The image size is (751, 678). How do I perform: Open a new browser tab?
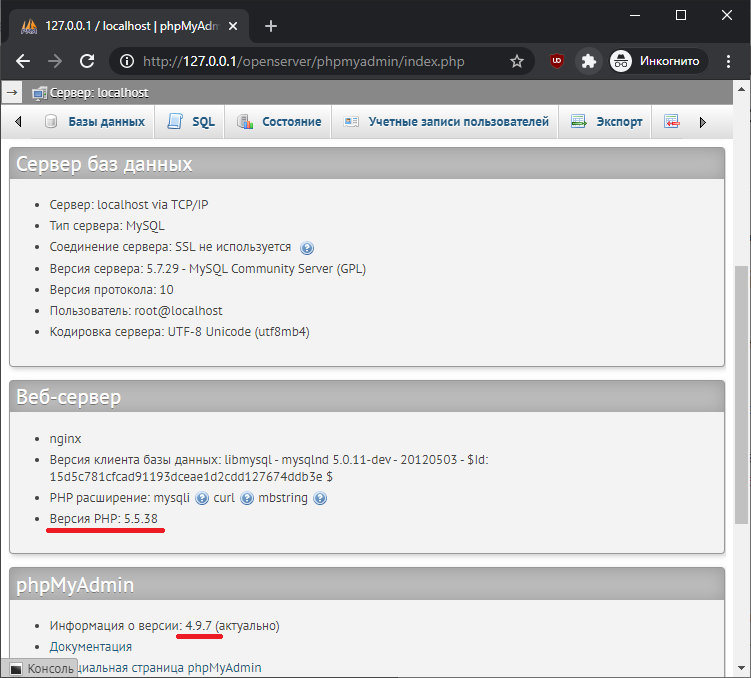pos(270,26)
